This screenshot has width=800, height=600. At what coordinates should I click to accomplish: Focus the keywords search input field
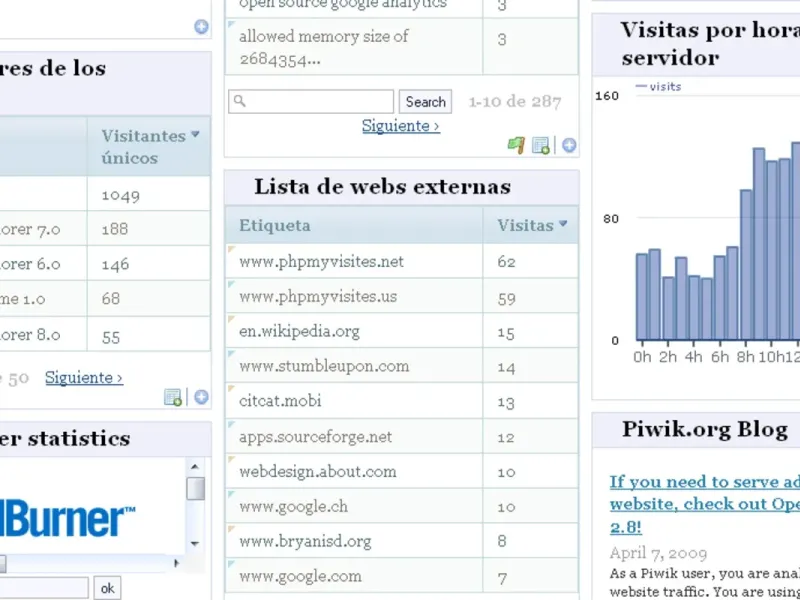point(311,102)
